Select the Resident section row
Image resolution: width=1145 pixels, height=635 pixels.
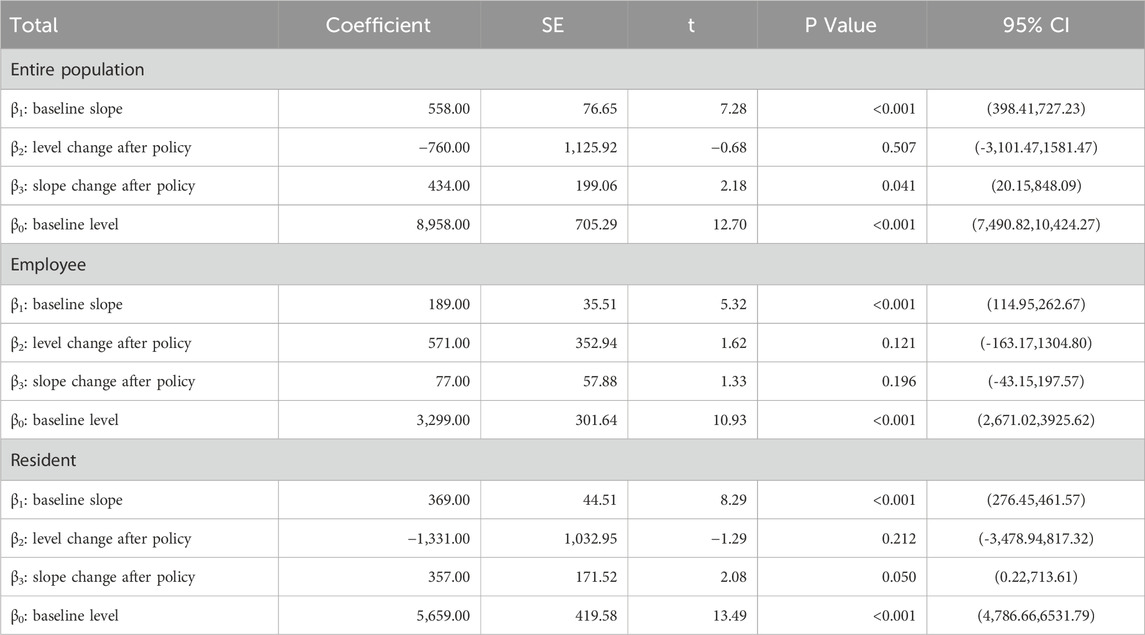pos(572,460)
